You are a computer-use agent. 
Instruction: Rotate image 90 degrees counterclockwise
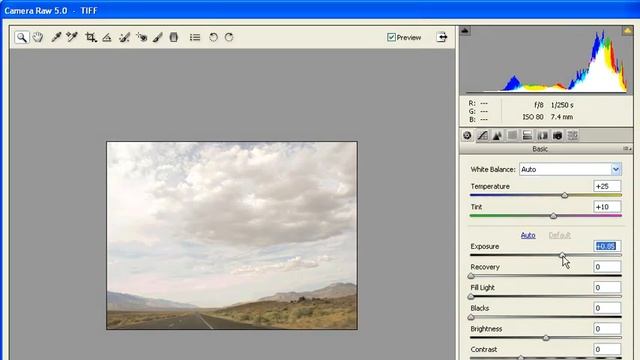[x=213, y=38]
